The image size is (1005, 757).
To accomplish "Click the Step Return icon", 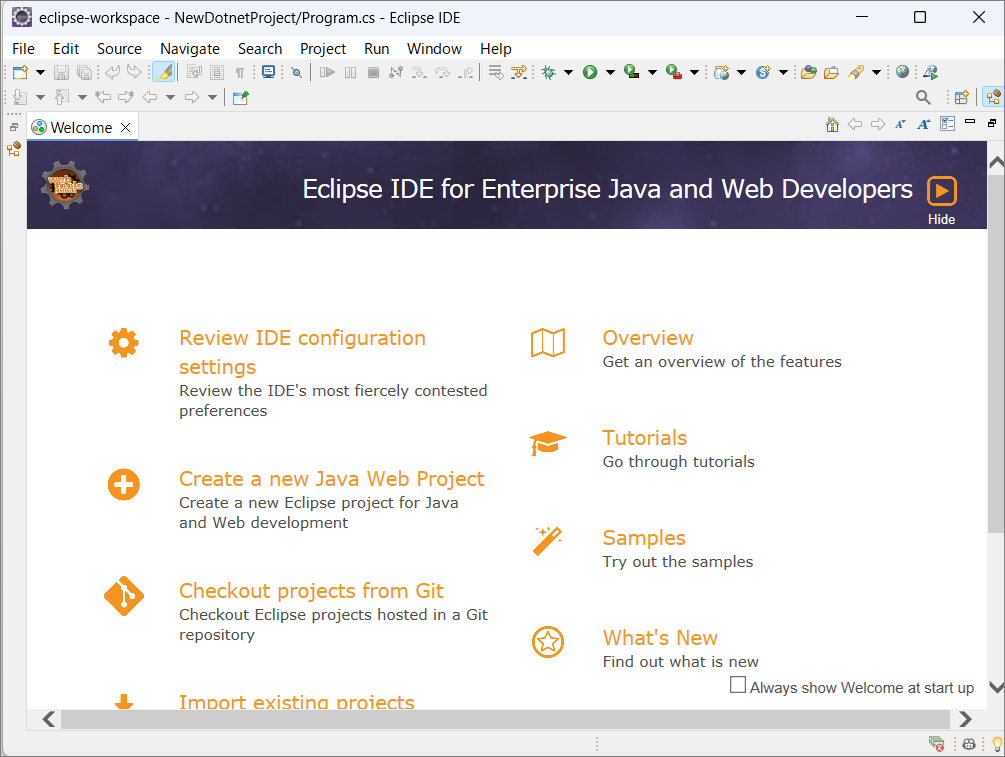I will [466, 72].
